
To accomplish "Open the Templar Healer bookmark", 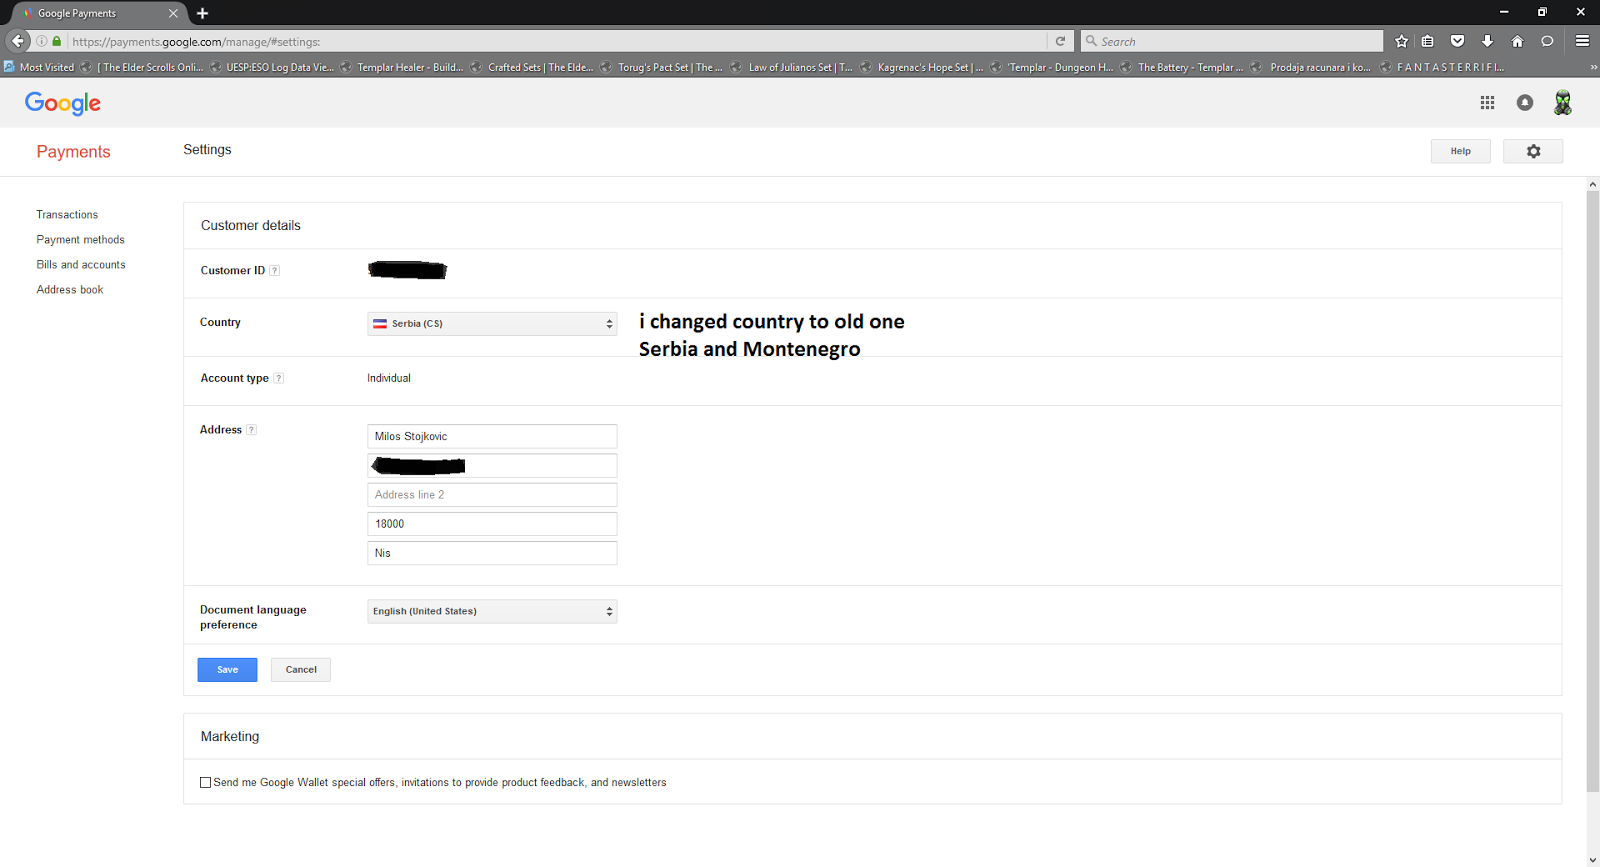I will pos(402,67).
